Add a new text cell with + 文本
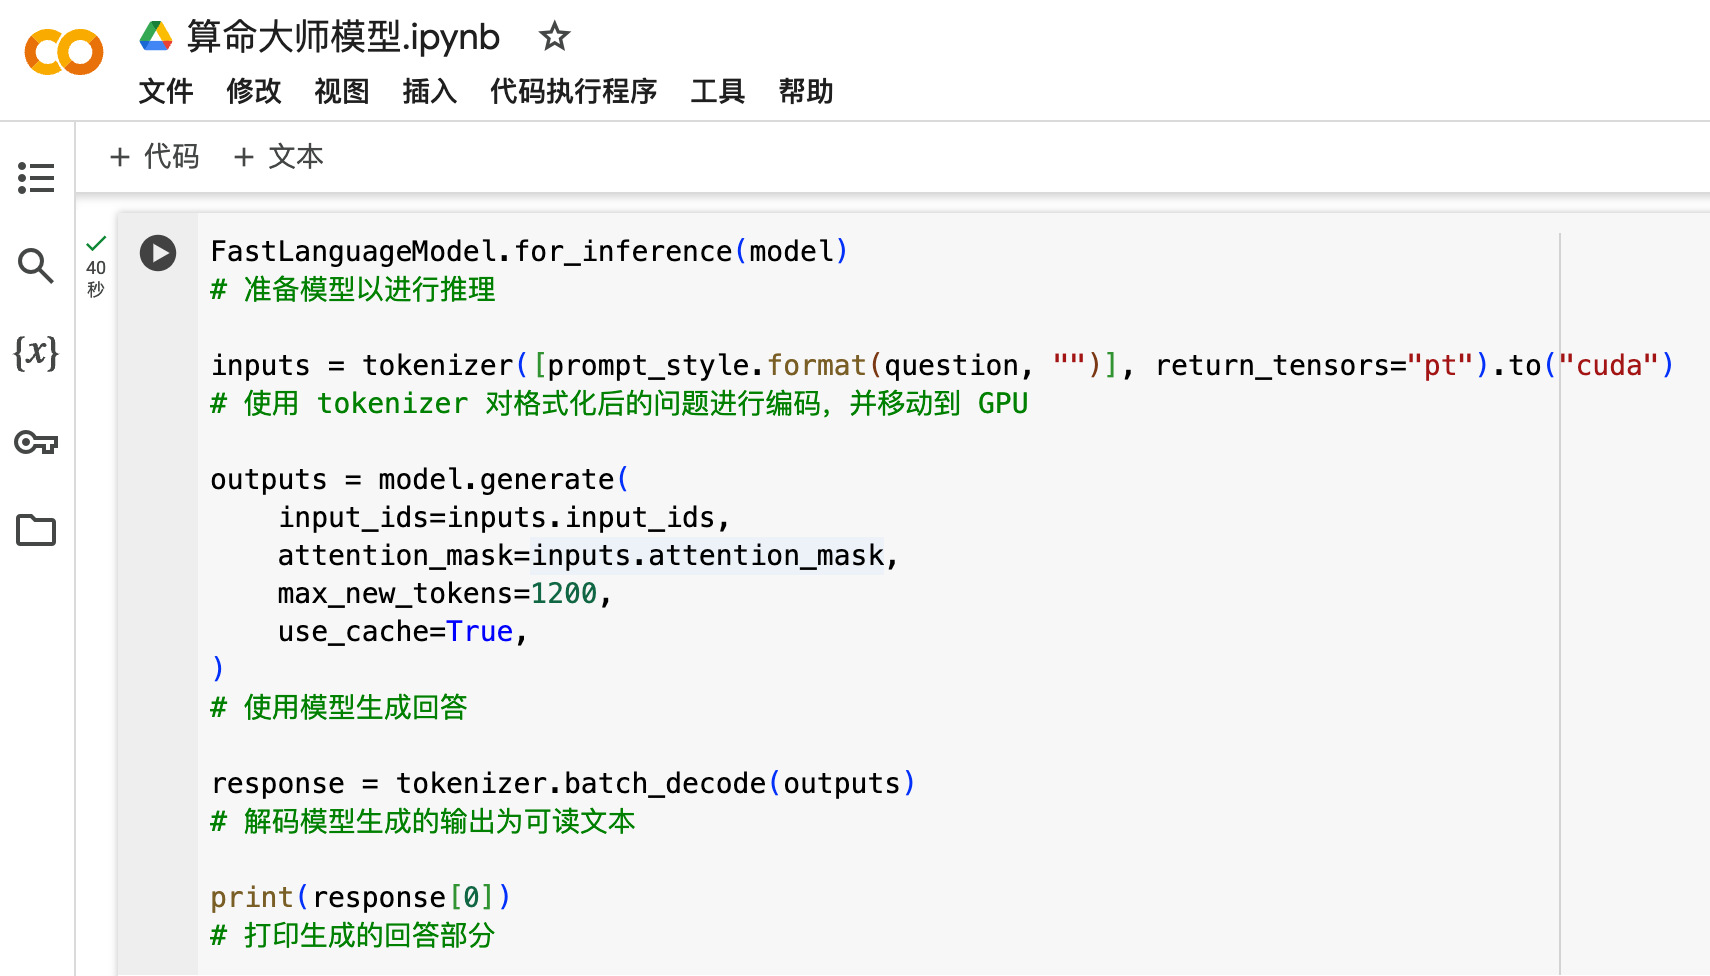1710x976 pixels. click(278, 157)
